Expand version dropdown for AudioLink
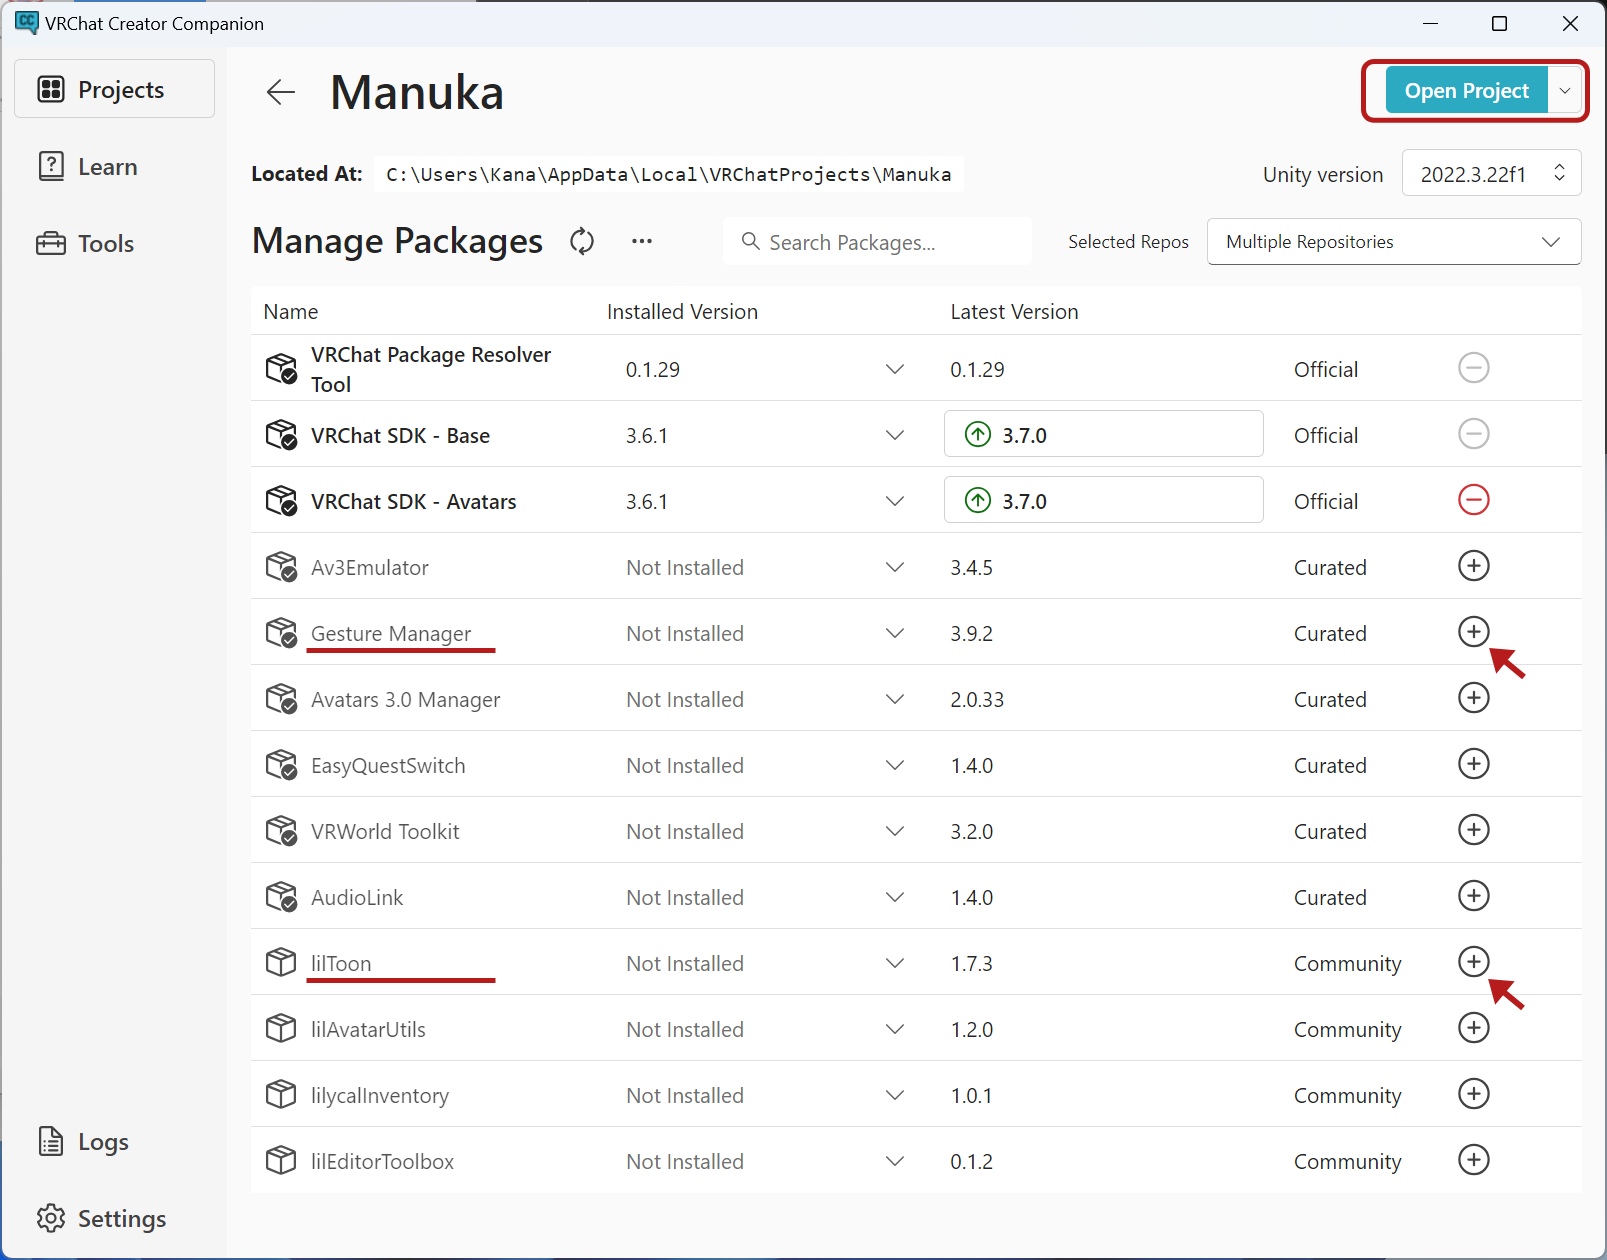Viewport: 1607px width, 1260px height. (x=895, y=897)
